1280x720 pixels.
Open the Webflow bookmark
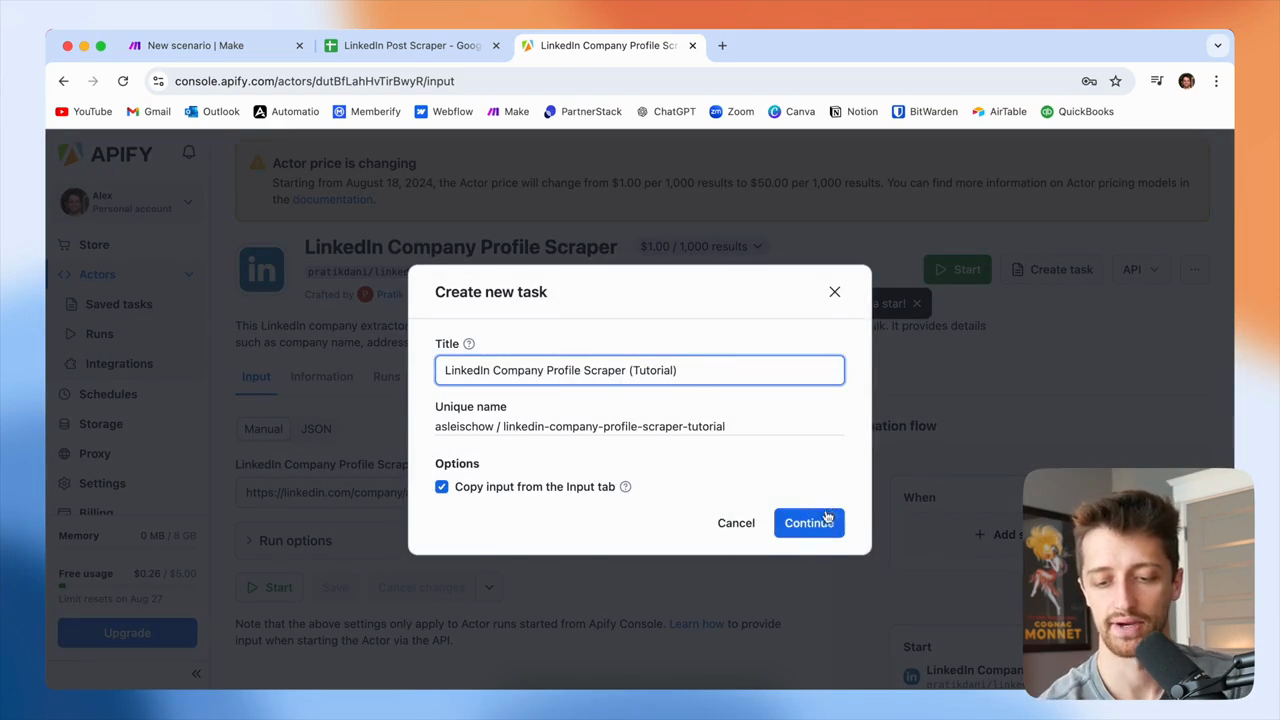(x=444, y=112)
